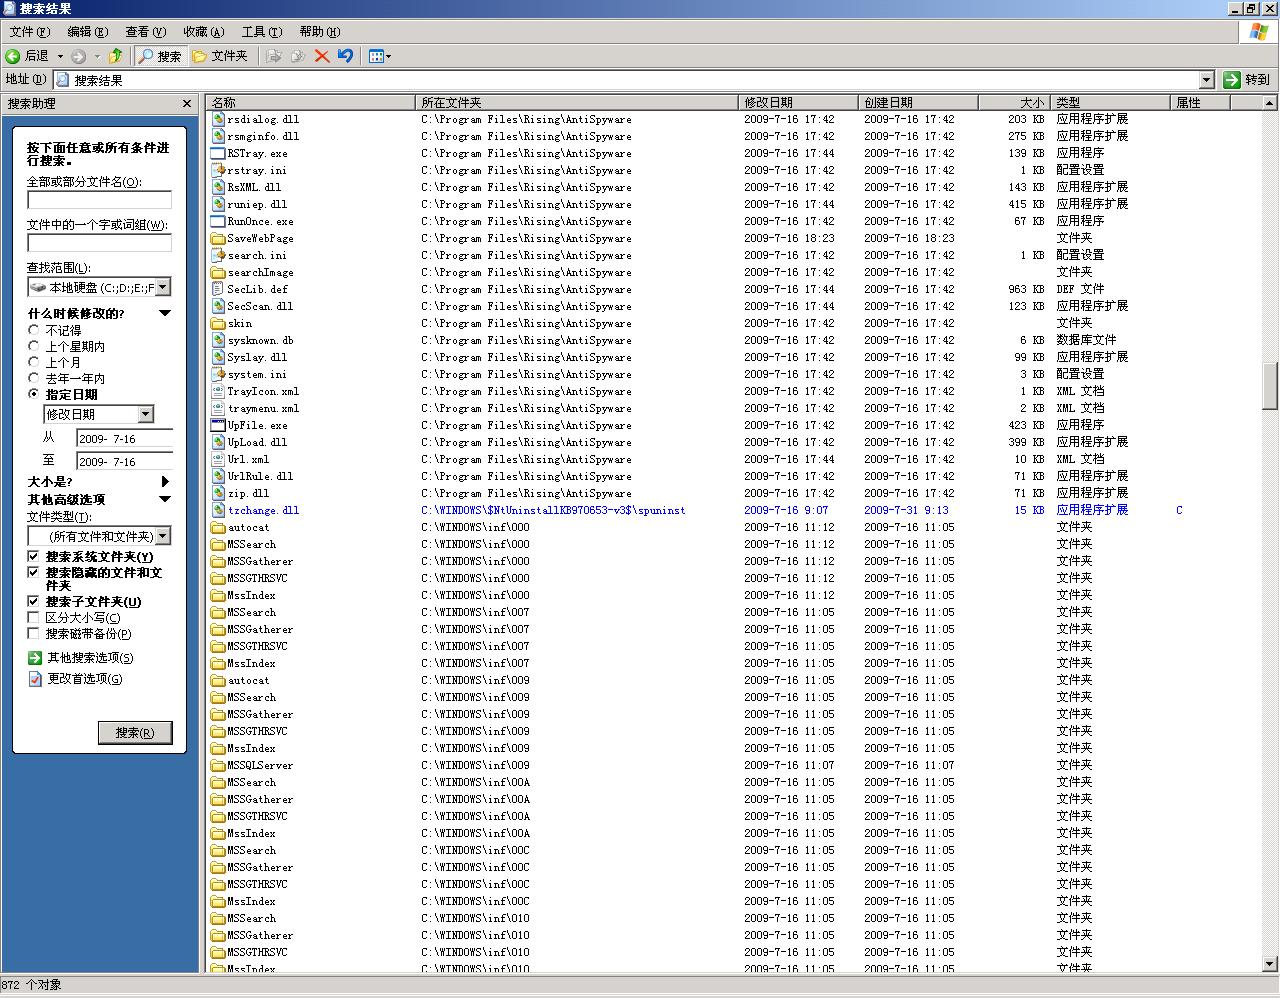Viewport: 1280px width, 998px height.
Task: Click the blue Undo arrow icon
Action: (345, 56)
